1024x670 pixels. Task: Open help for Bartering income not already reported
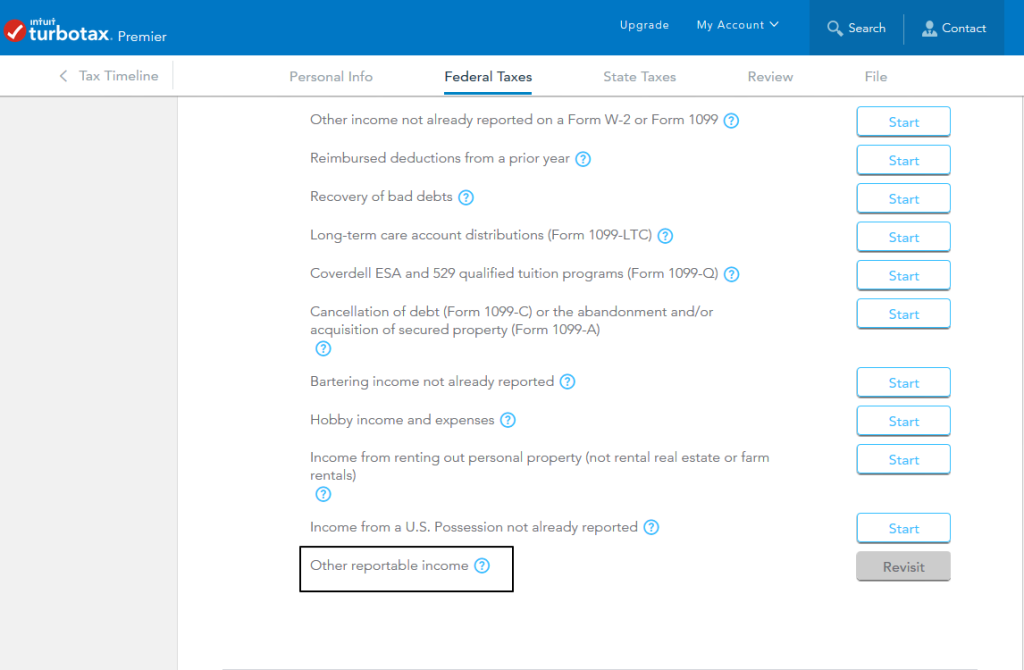[x=567, y=382]
